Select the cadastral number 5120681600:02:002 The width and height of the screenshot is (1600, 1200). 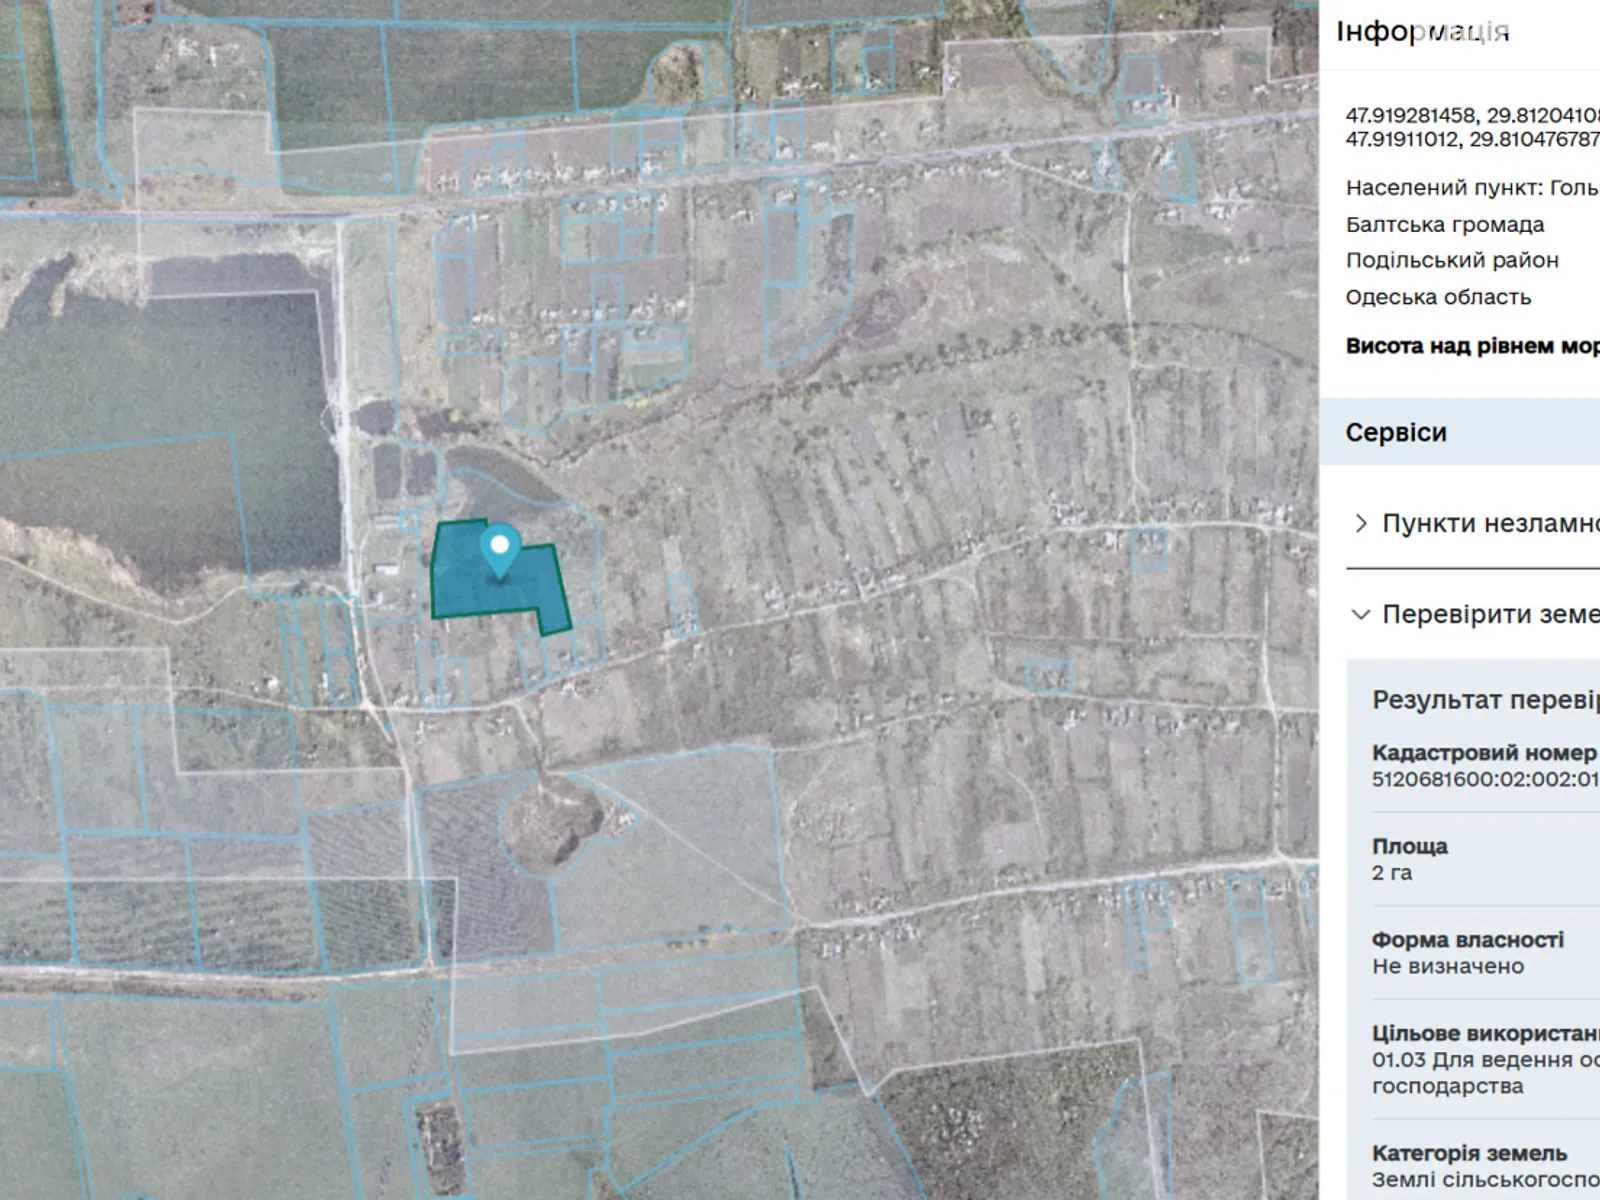point(1484,779)
